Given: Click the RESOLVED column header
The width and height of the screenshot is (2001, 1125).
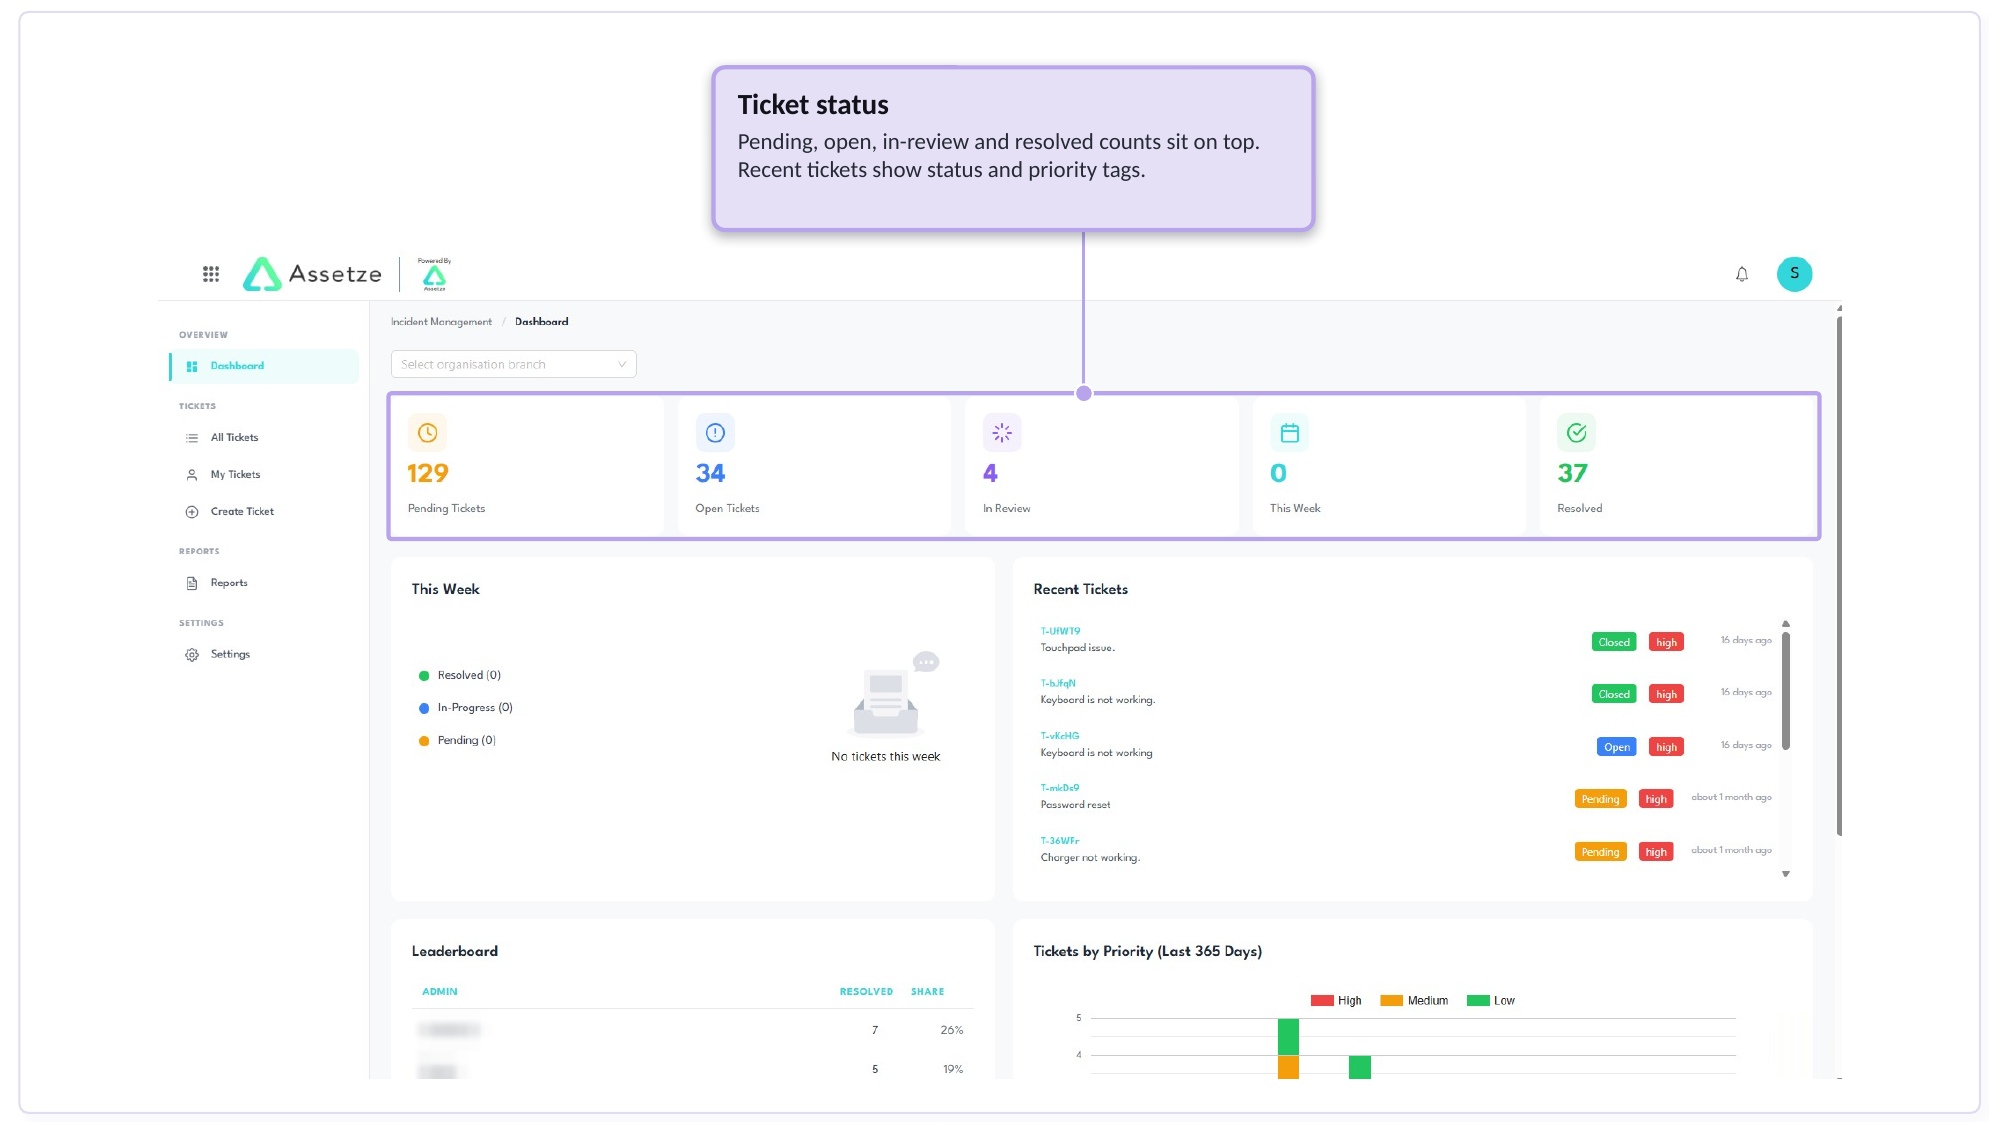Looking at the screenshot, I should (x=866, y=992).
